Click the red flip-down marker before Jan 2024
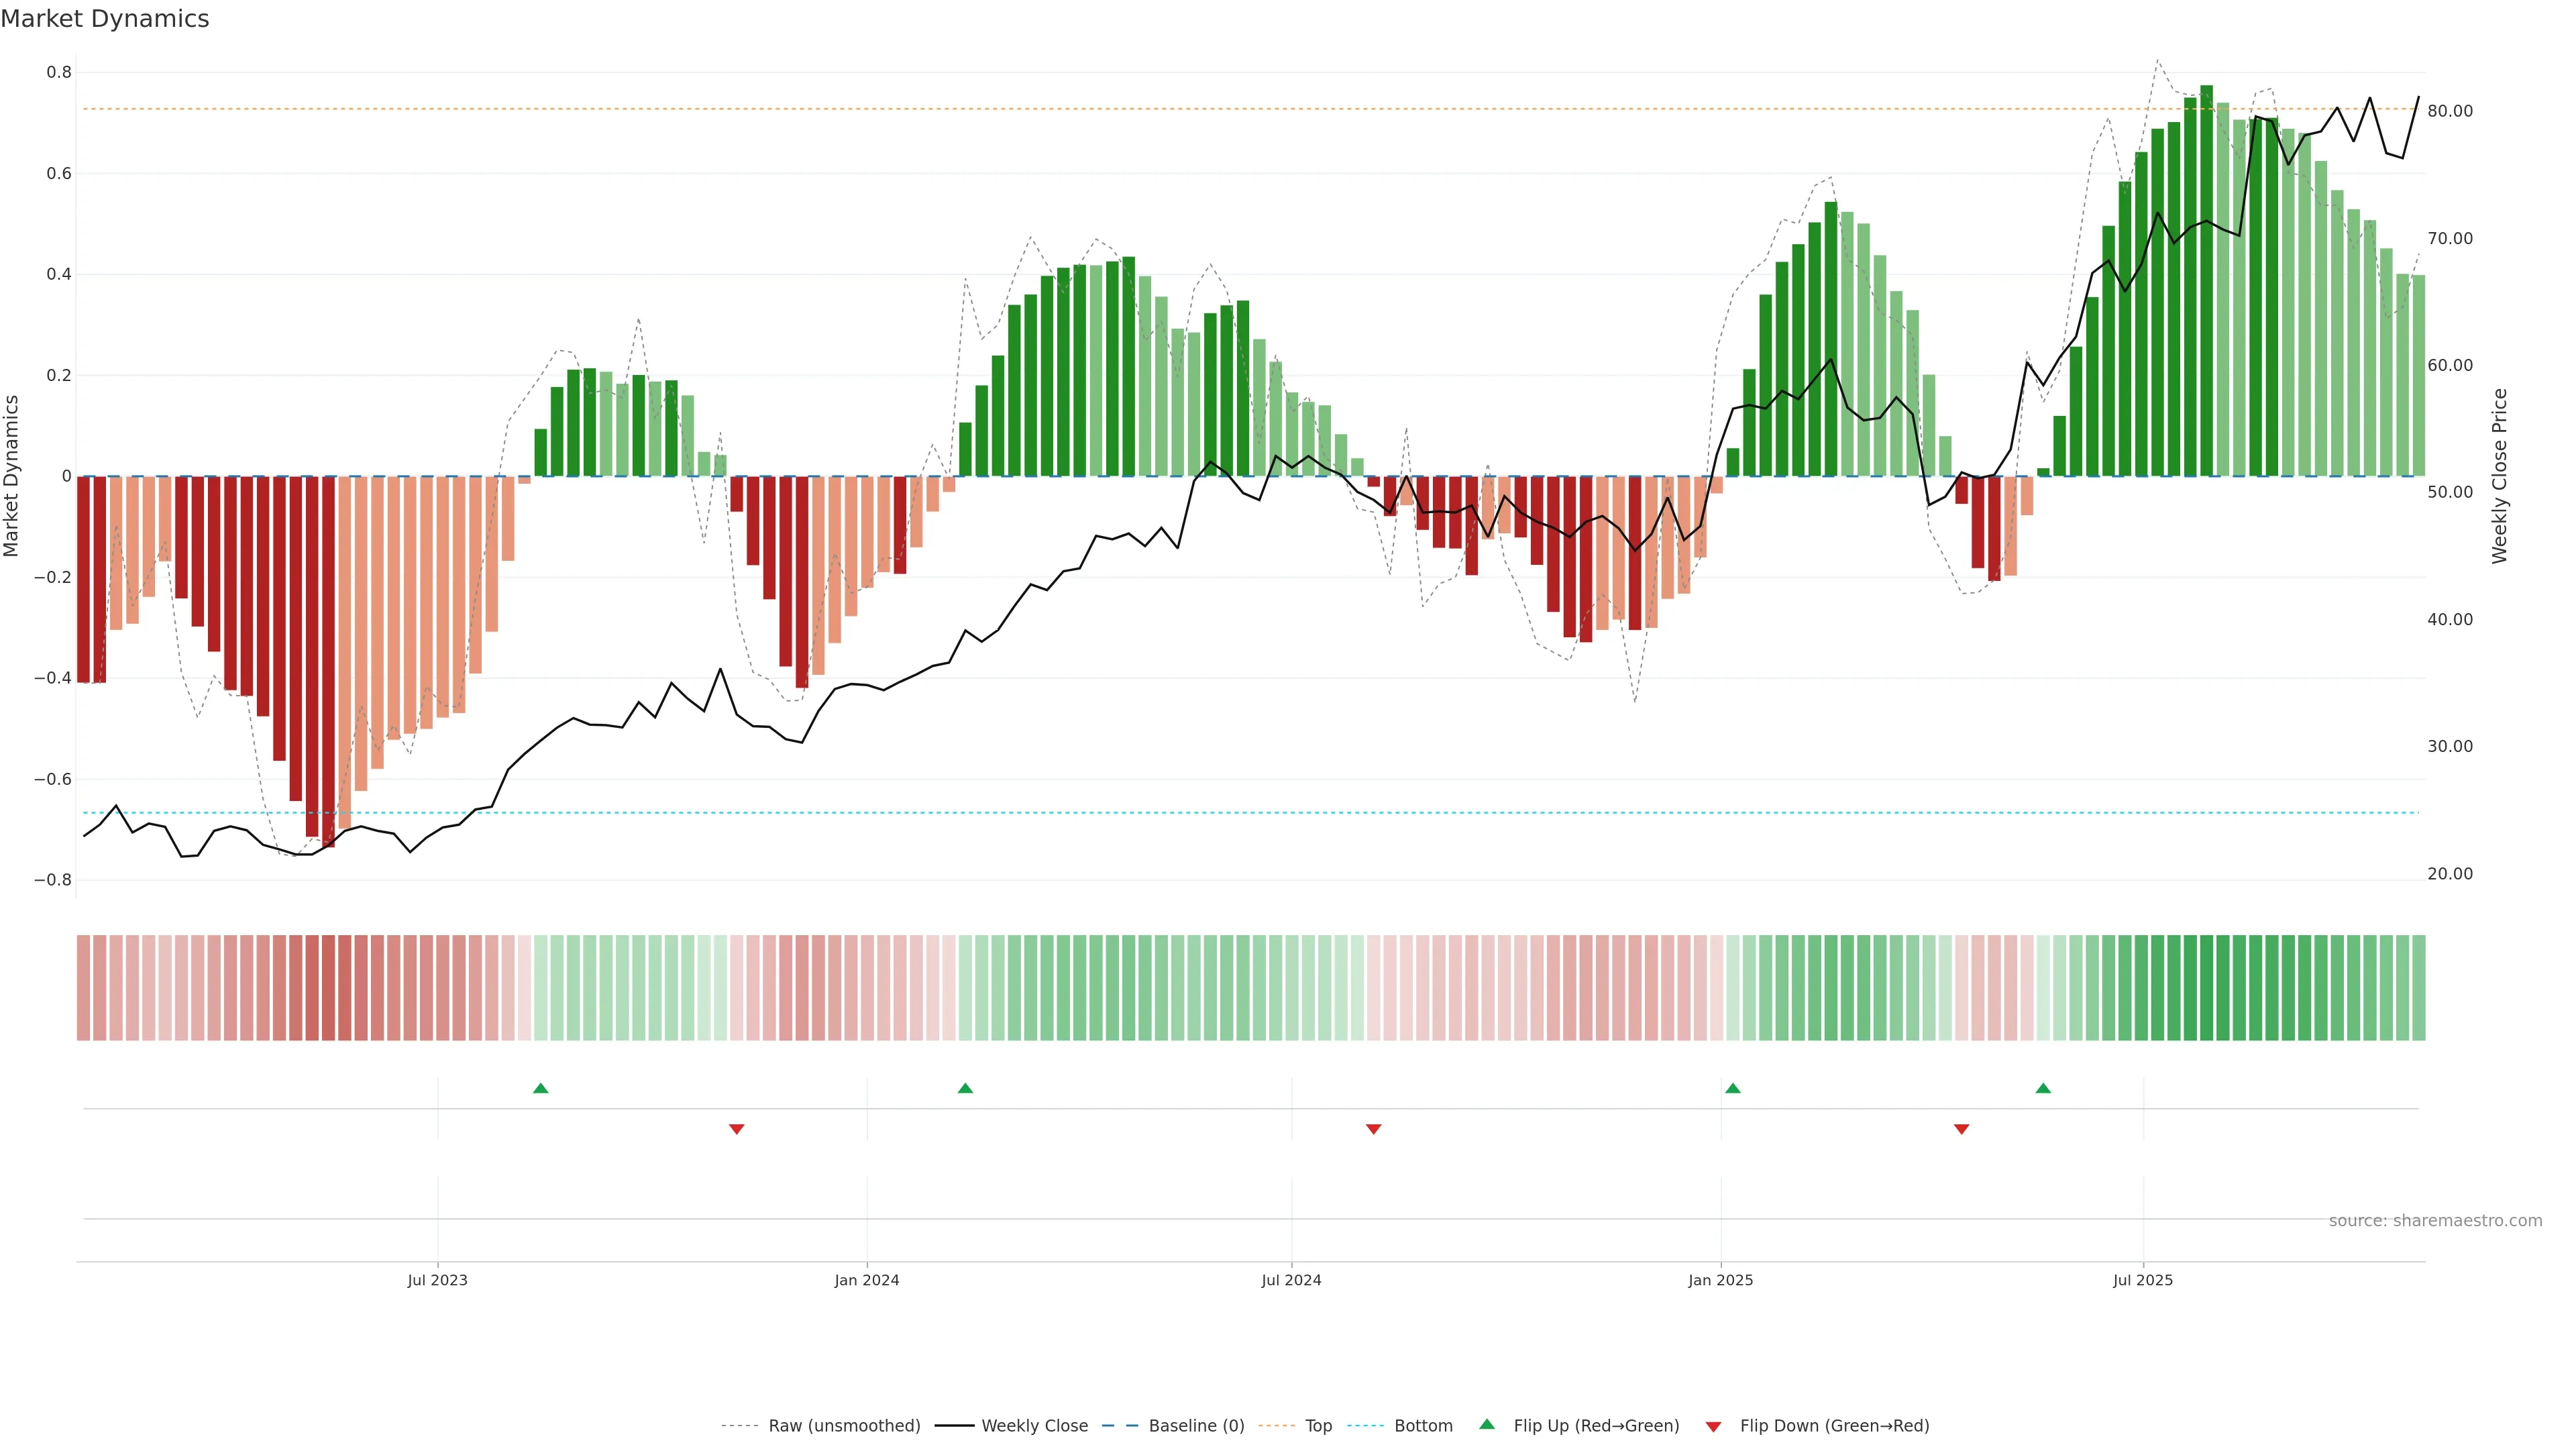The width and height of the screenshot is (2576, 1449). (737, 1129)
